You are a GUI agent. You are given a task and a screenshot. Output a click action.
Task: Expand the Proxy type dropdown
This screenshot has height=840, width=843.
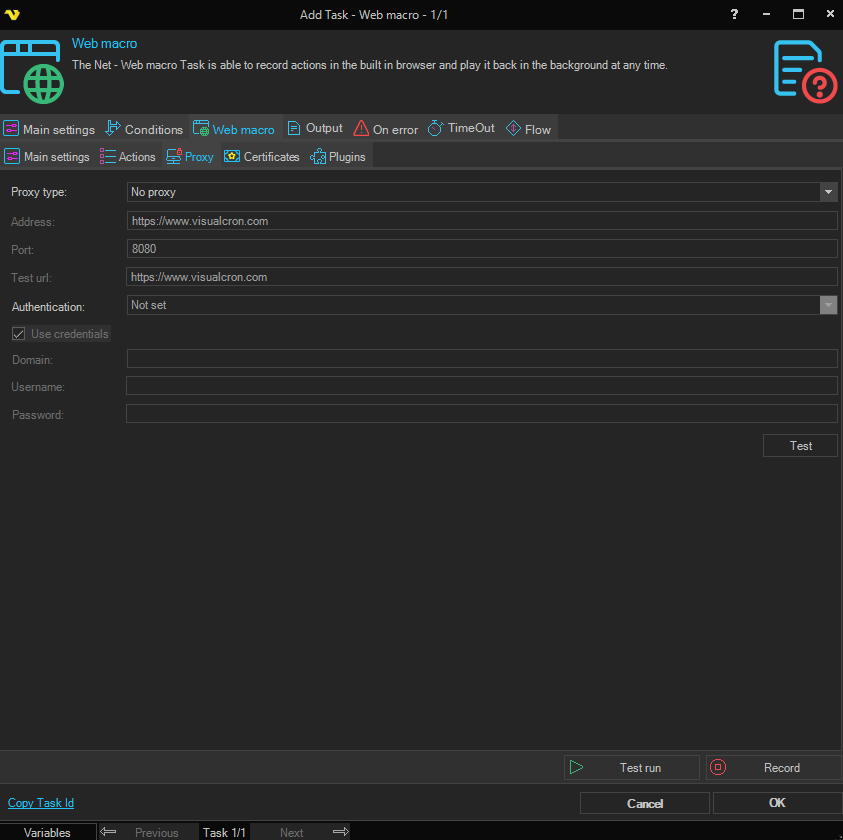coord(828,192)
